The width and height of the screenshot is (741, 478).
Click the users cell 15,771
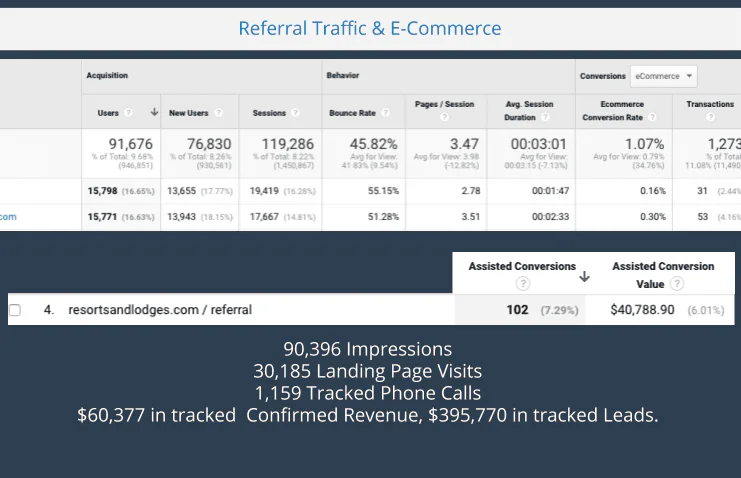tap(102, 217)
